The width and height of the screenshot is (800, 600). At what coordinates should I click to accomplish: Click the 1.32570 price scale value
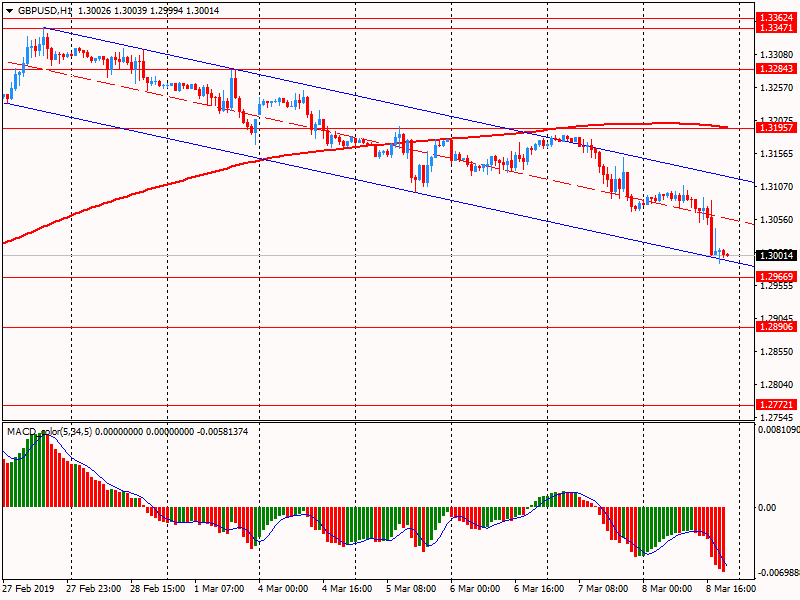[777, 88]
